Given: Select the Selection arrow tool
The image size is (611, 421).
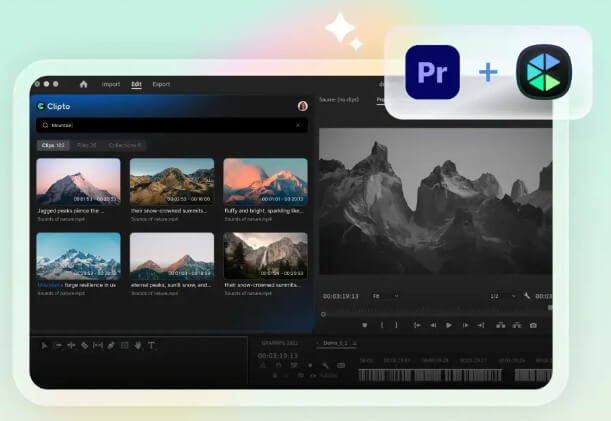Looking at the screenshot, I should [44, 345].
